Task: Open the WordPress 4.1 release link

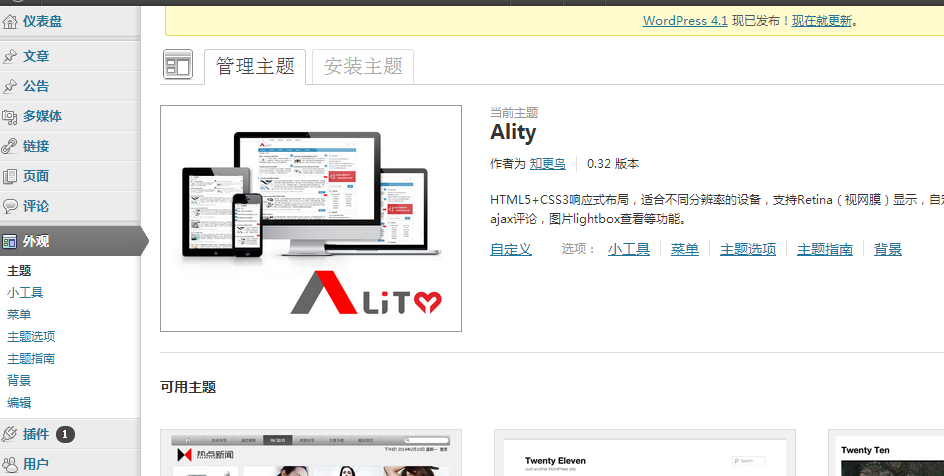Action: [685, 20]
